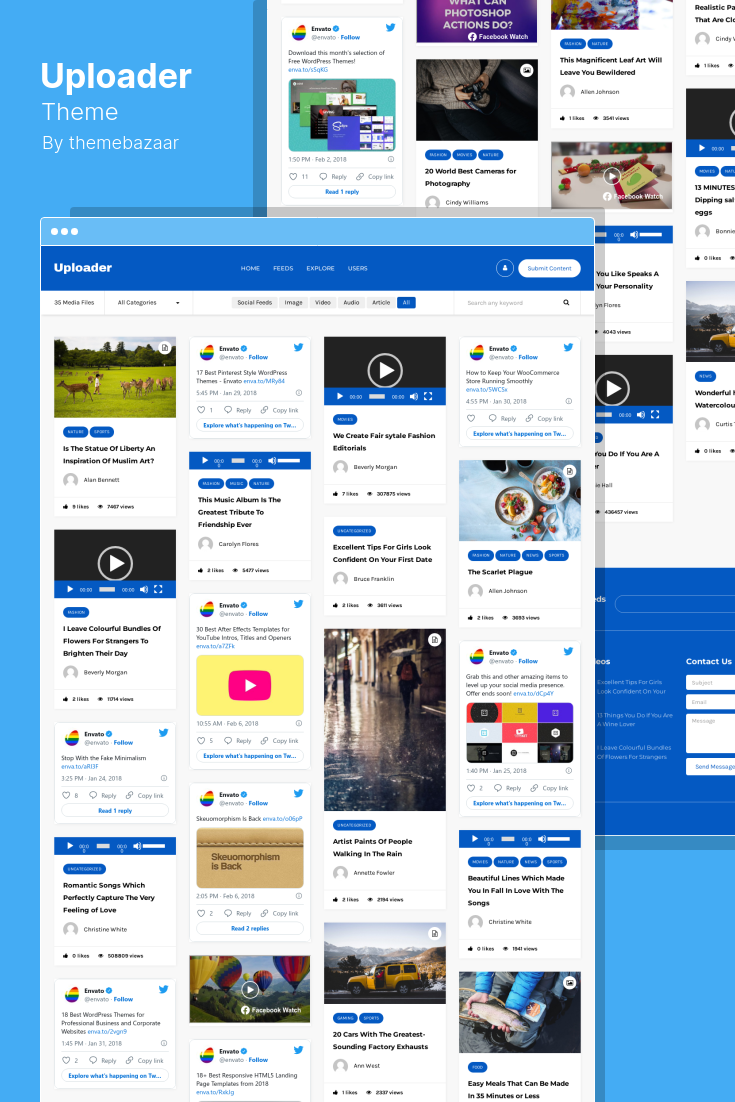Screen dimensions: 735x1102
Task: Open the enva.to/MRy84 link
Action: pos(264,381)
